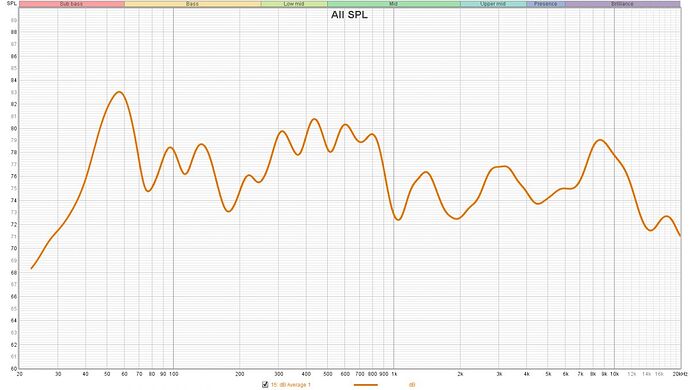
Task: Click the dB value readout in legend
Action: [x=412, y=385]
